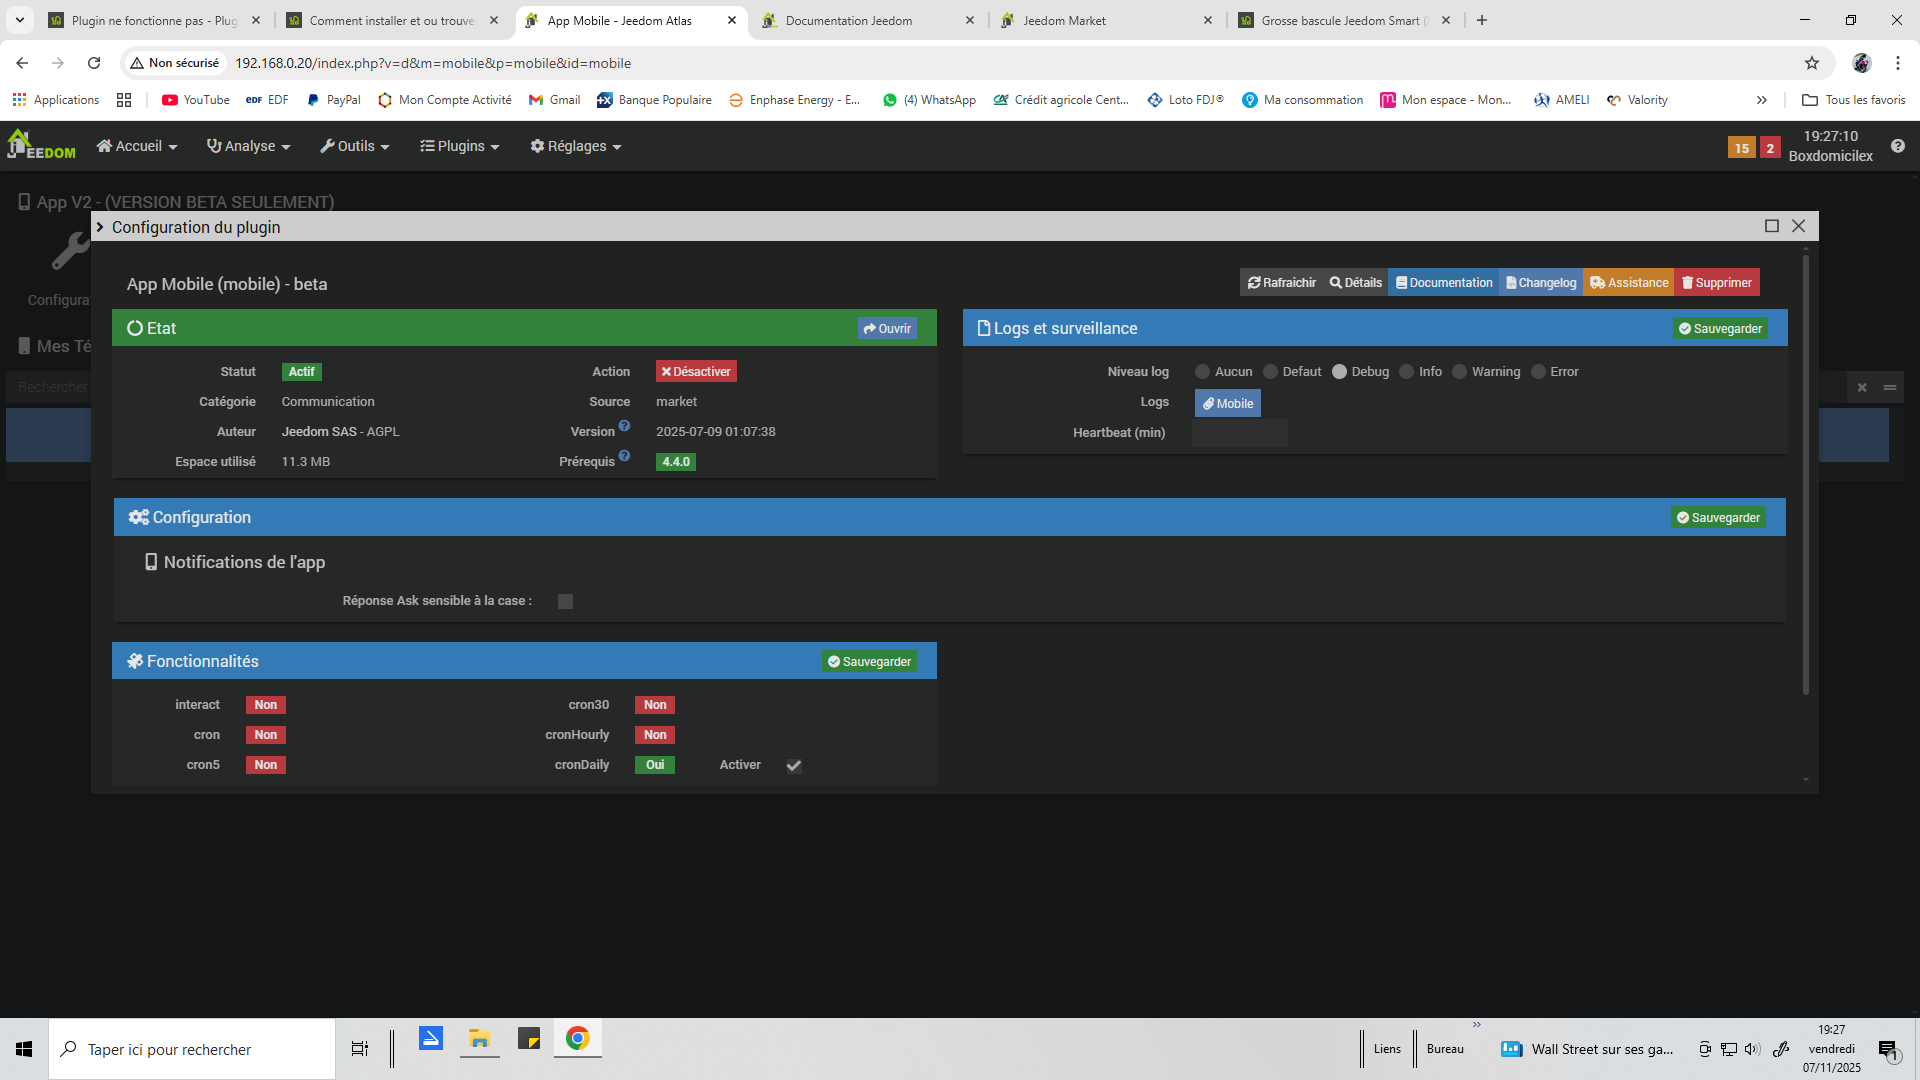Toggle Réponse Ask sensible à la case checkbox
The height and width of the screenshot is (1080, 1920).
point(565,602)
